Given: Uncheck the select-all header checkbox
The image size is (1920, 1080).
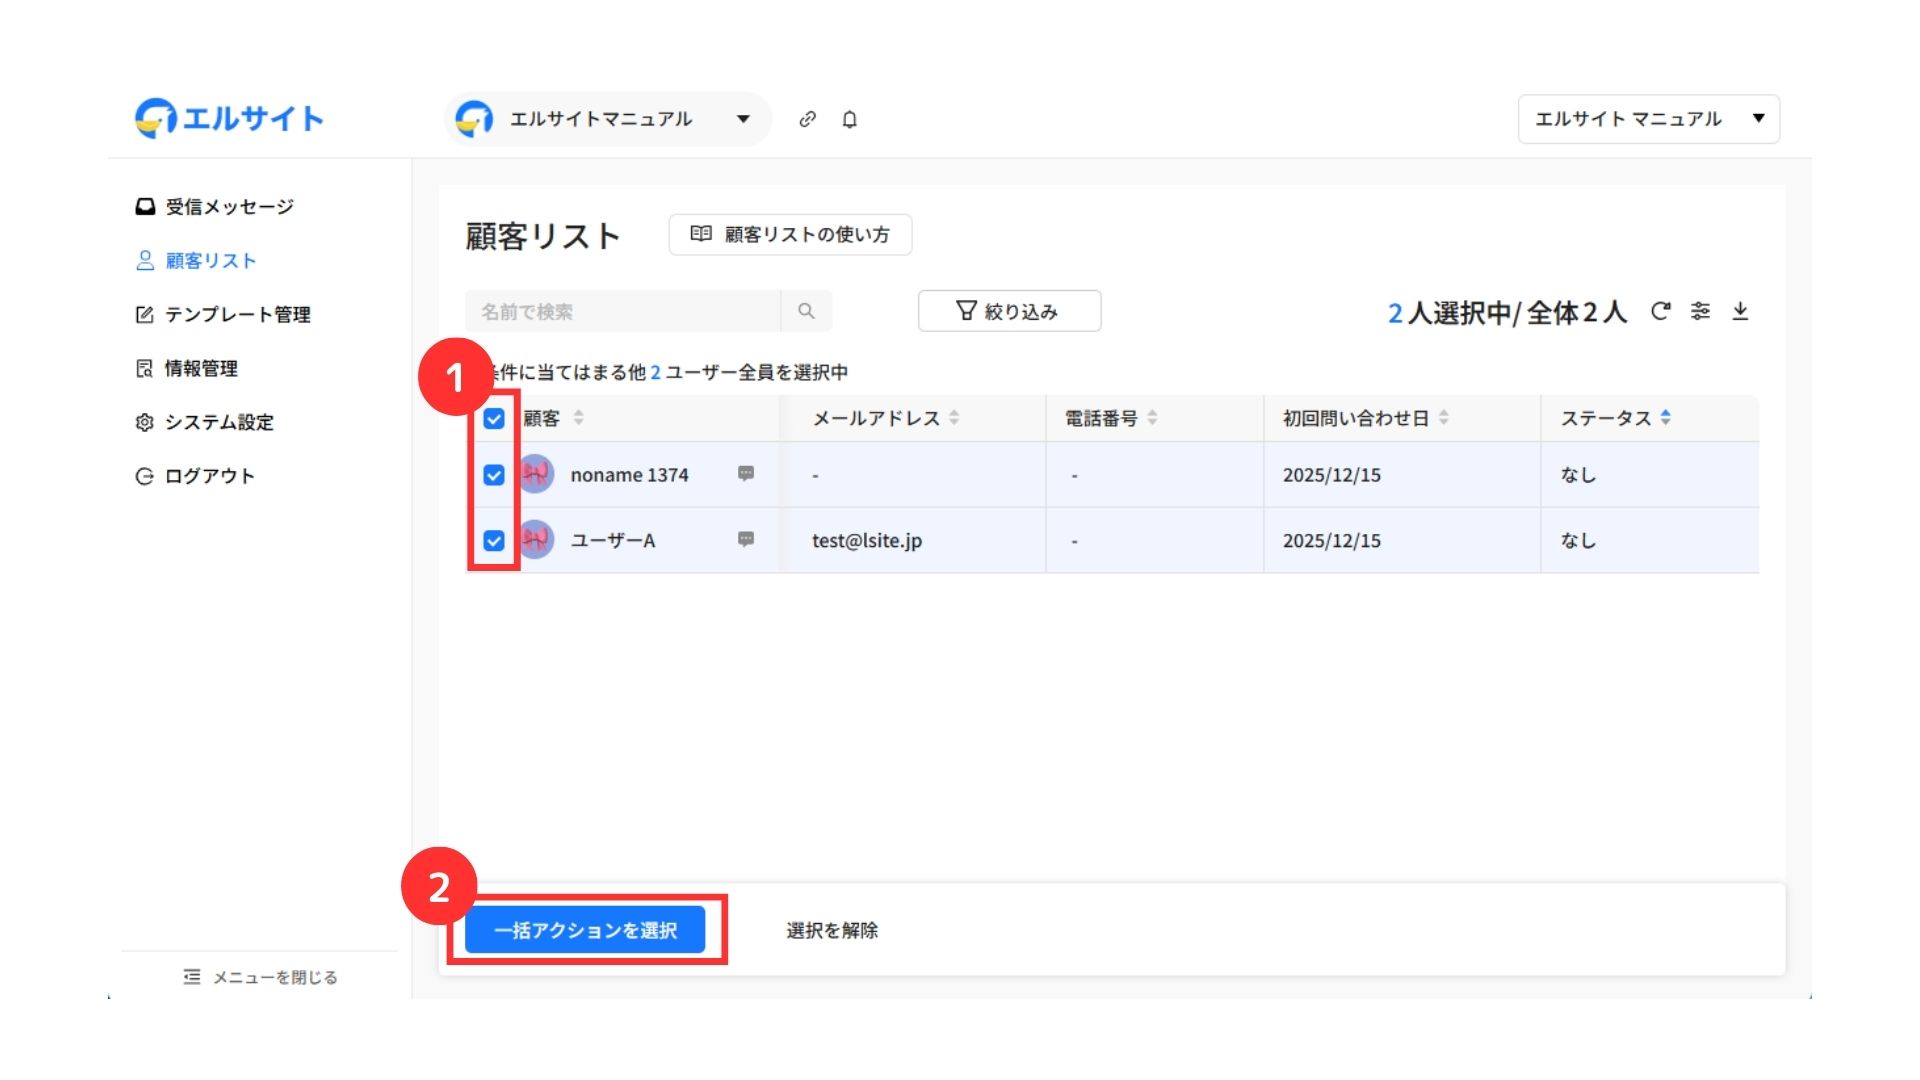Looking at the screenshot, I should 494,418.
